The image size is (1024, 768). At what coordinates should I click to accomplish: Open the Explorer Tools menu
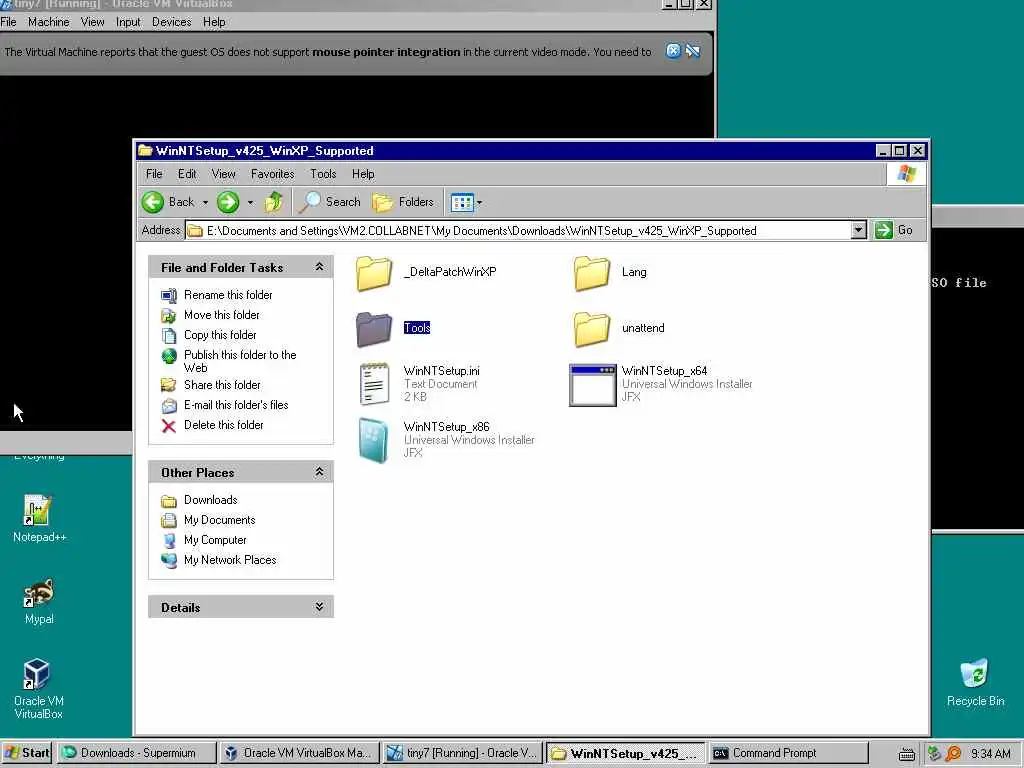[323, 174]
